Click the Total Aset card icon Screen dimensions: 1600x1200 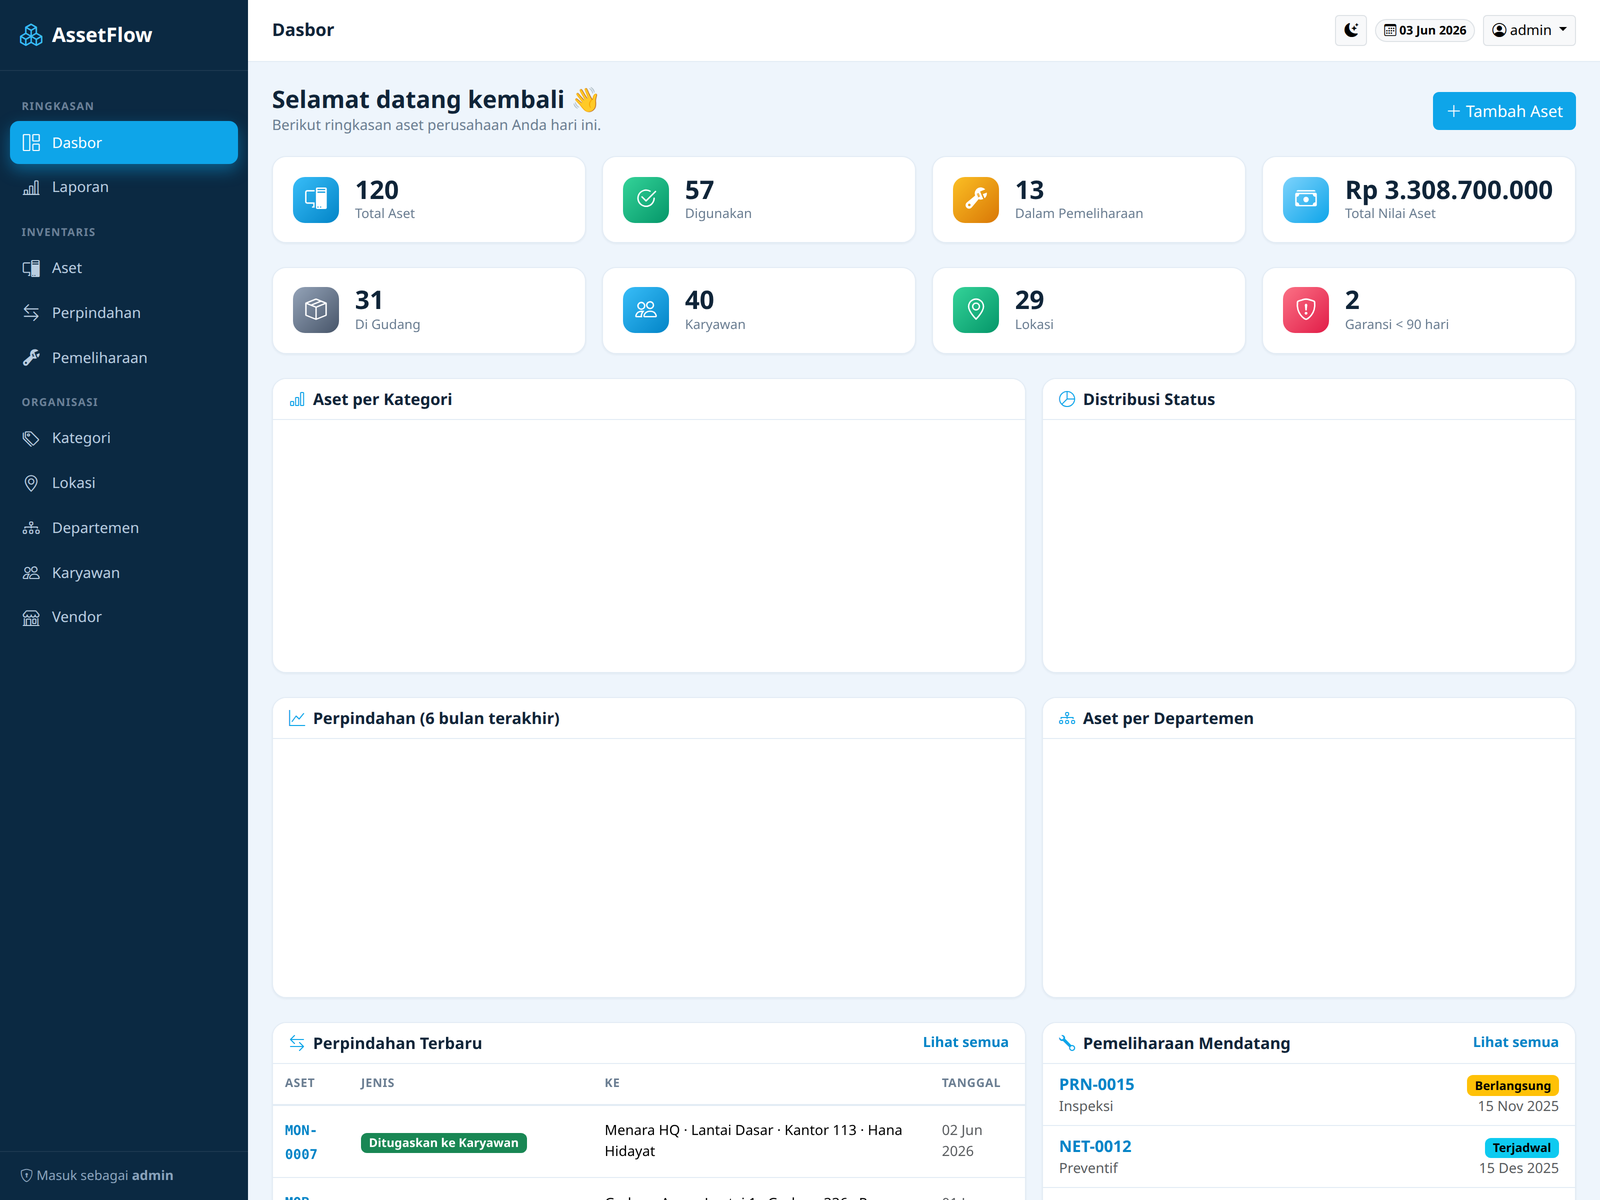click(316, 200)
